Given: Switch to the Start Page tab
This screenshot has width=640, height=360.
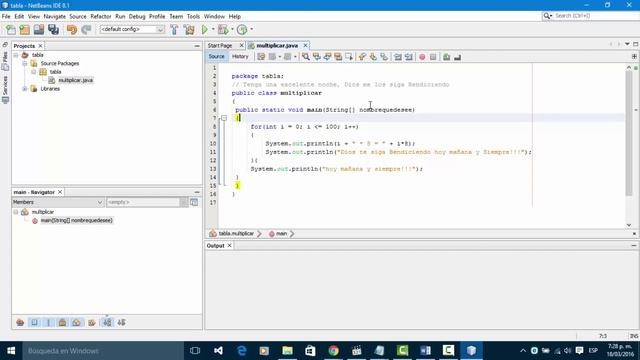Looking at the screenshot, I should coord(220,46).
